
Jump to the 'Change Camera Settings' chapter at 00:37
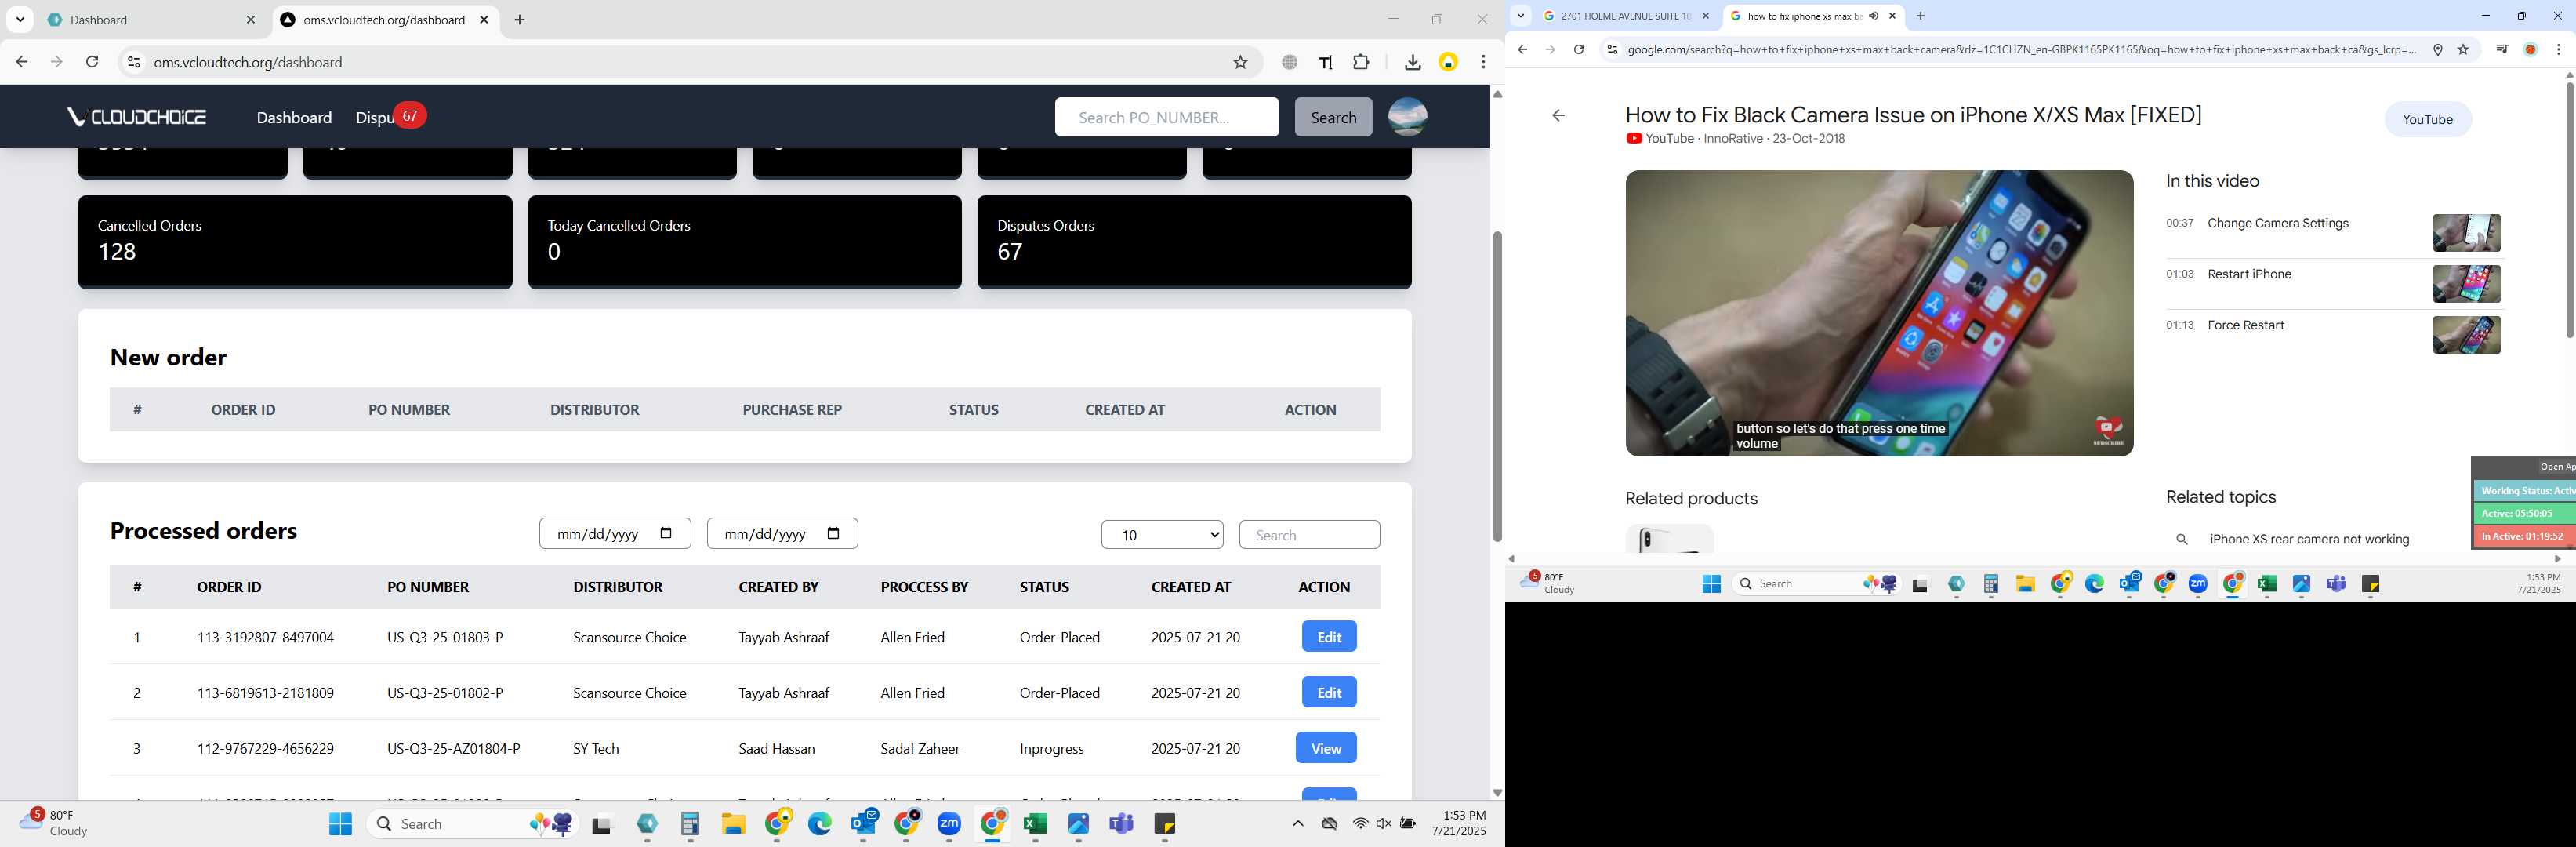[x=2277, y=223]
